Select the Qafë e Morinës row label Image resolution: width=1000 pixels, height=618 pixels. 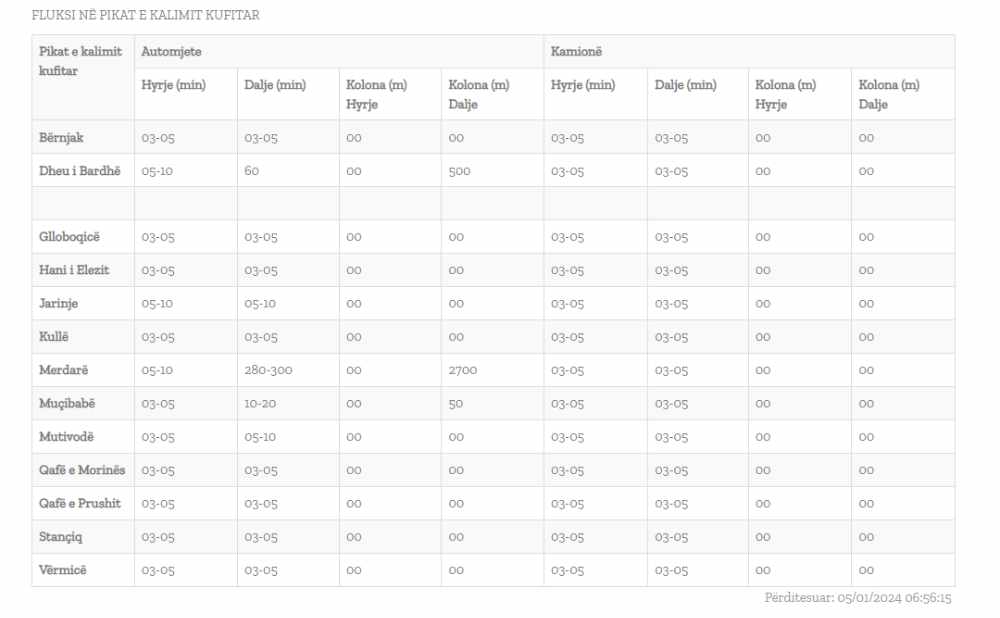[82, 470]
